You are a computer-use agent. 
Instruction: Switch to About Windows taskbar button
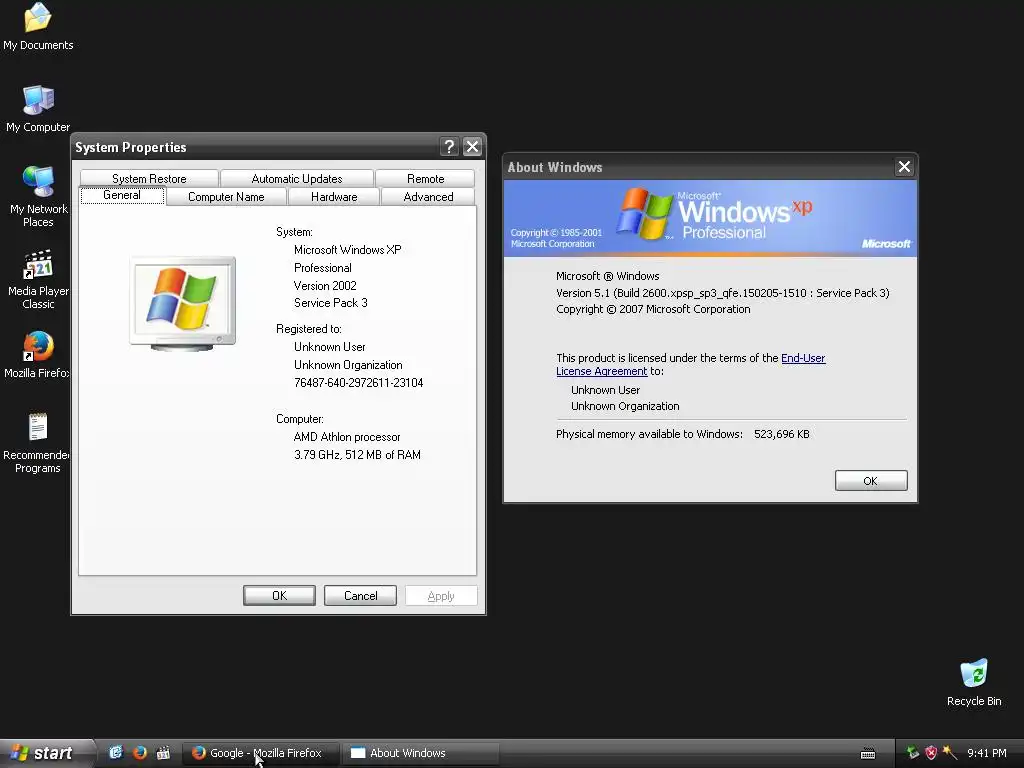(420, 754)
